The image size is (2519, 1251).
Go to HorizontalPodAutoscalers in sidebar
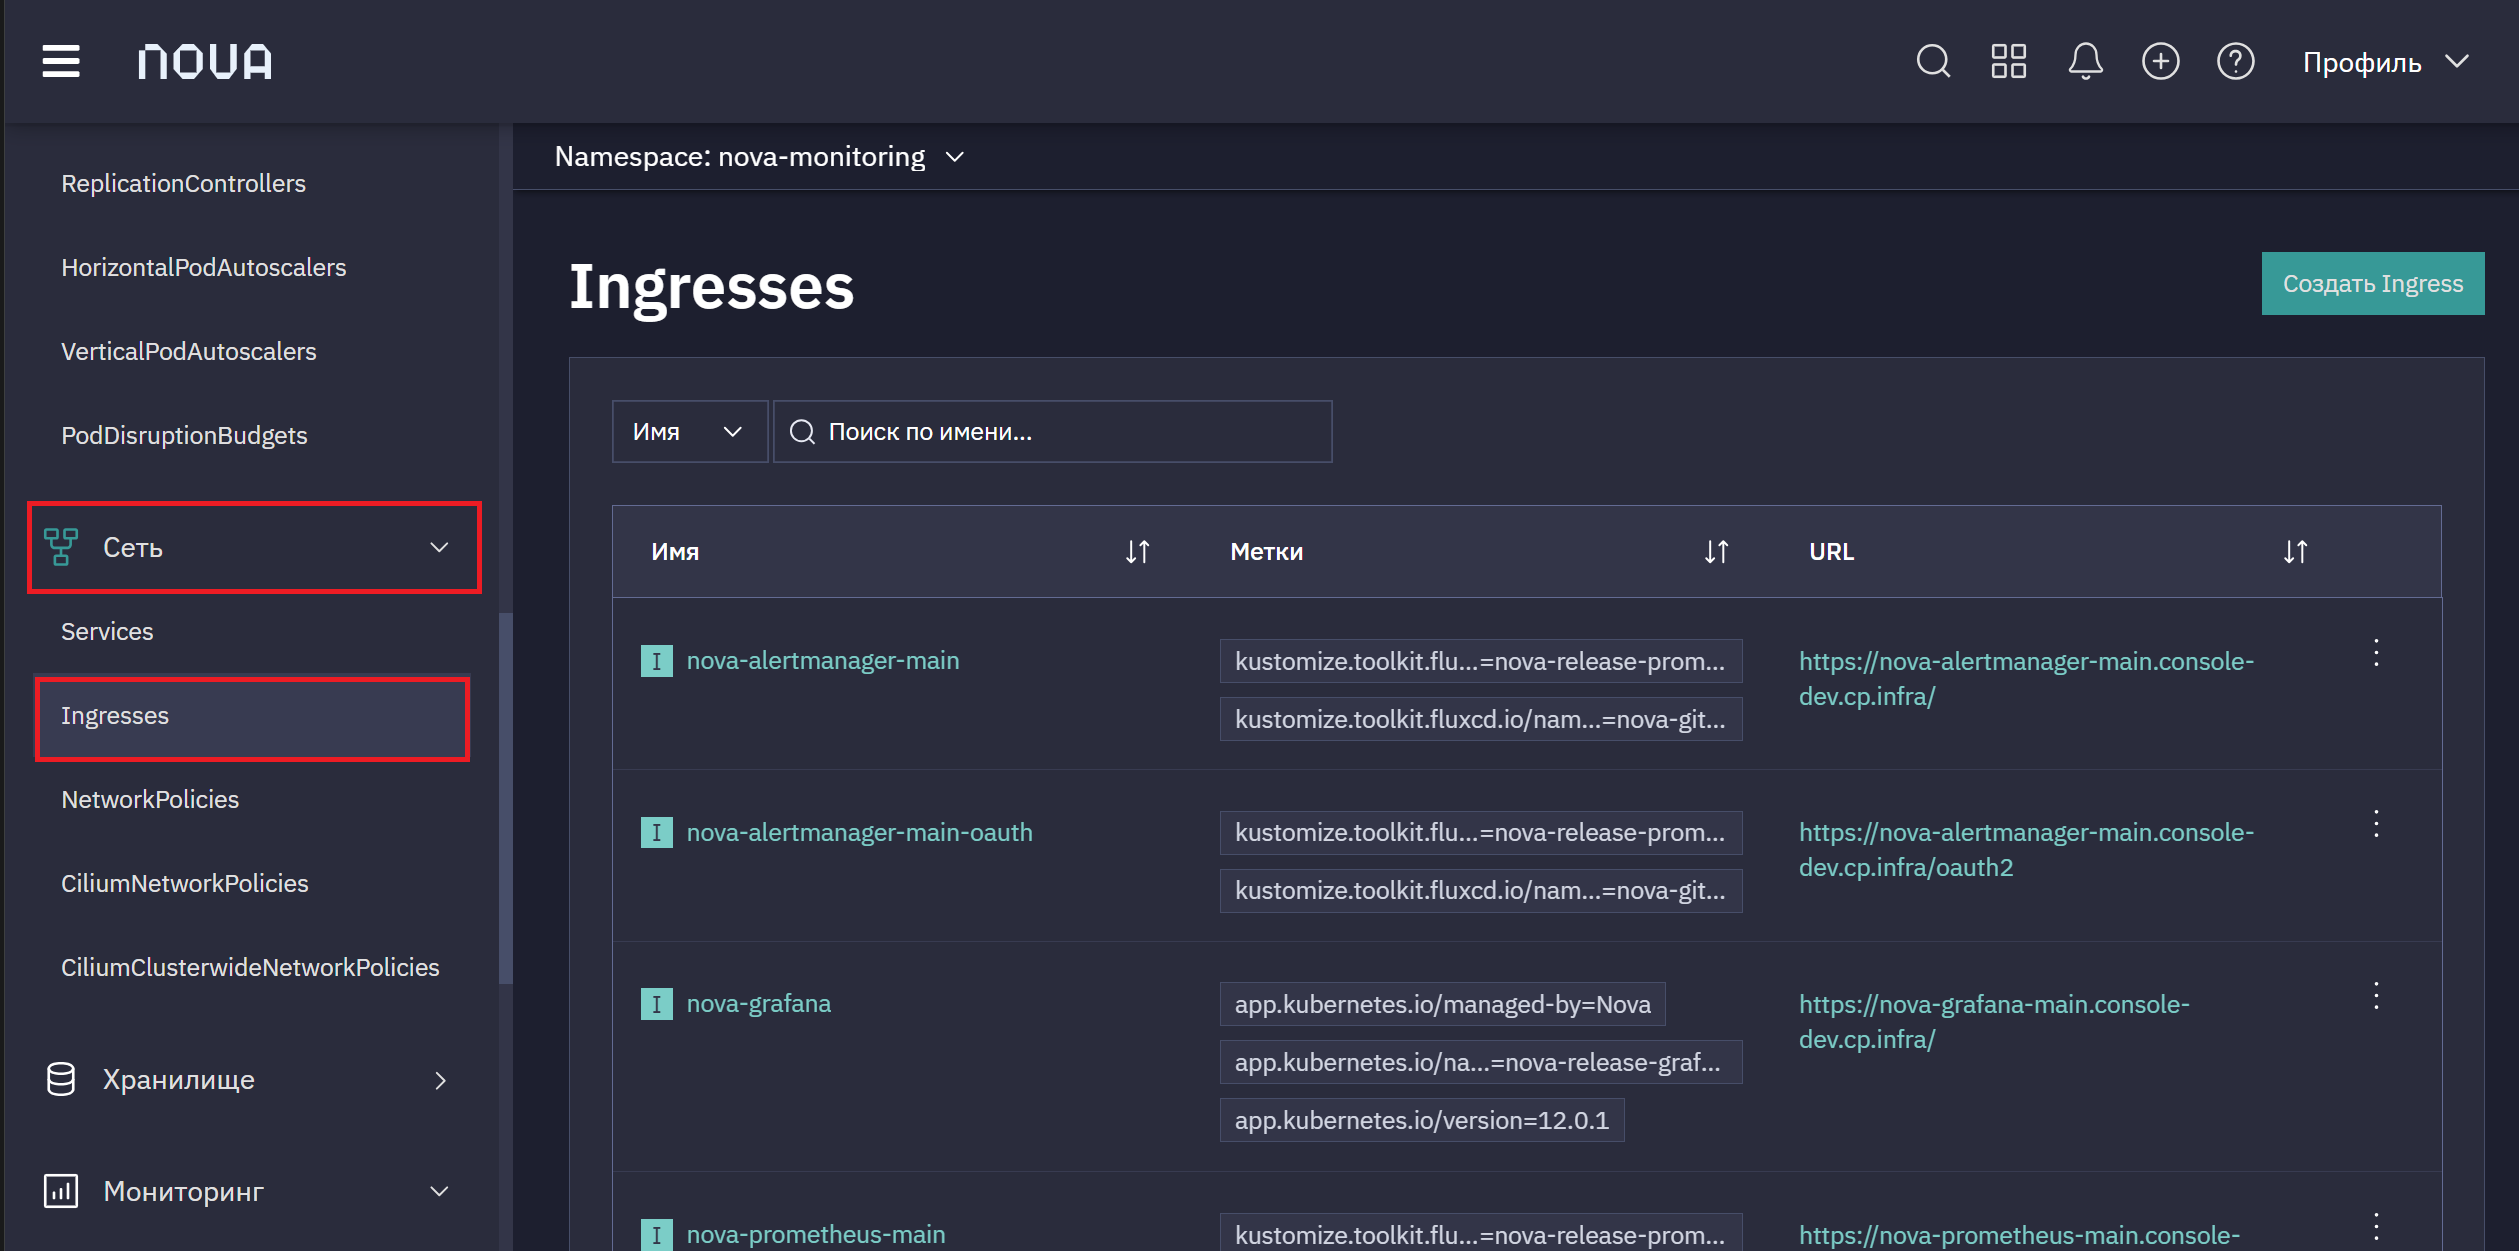(x=203, y=267)
